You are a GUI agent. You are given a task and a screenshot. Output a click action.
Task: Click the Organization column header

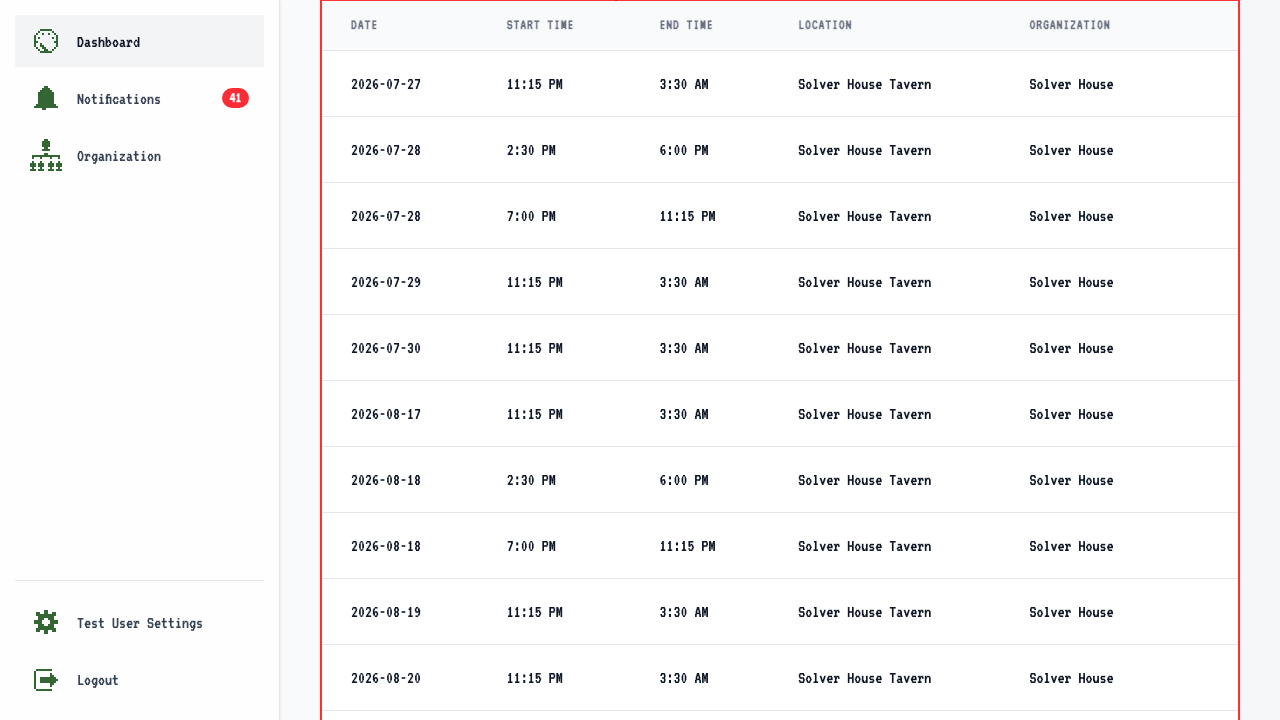coord(1070,25)
